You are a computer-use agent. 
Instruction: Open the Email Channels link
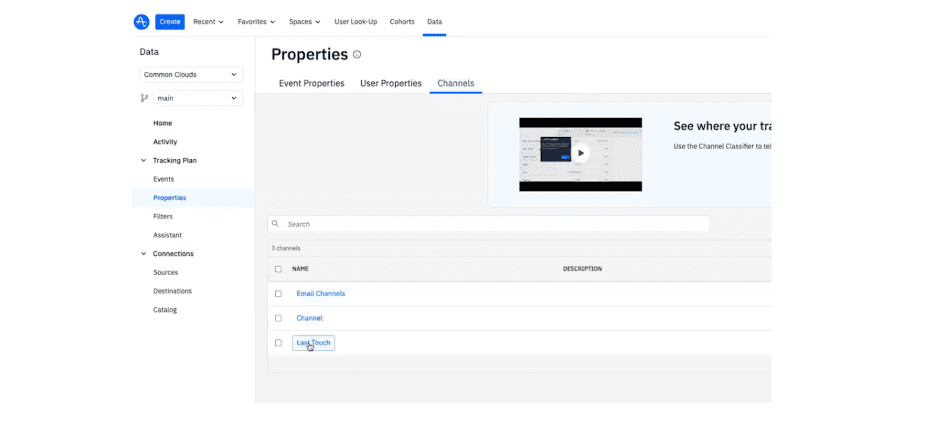click(320, 294)
